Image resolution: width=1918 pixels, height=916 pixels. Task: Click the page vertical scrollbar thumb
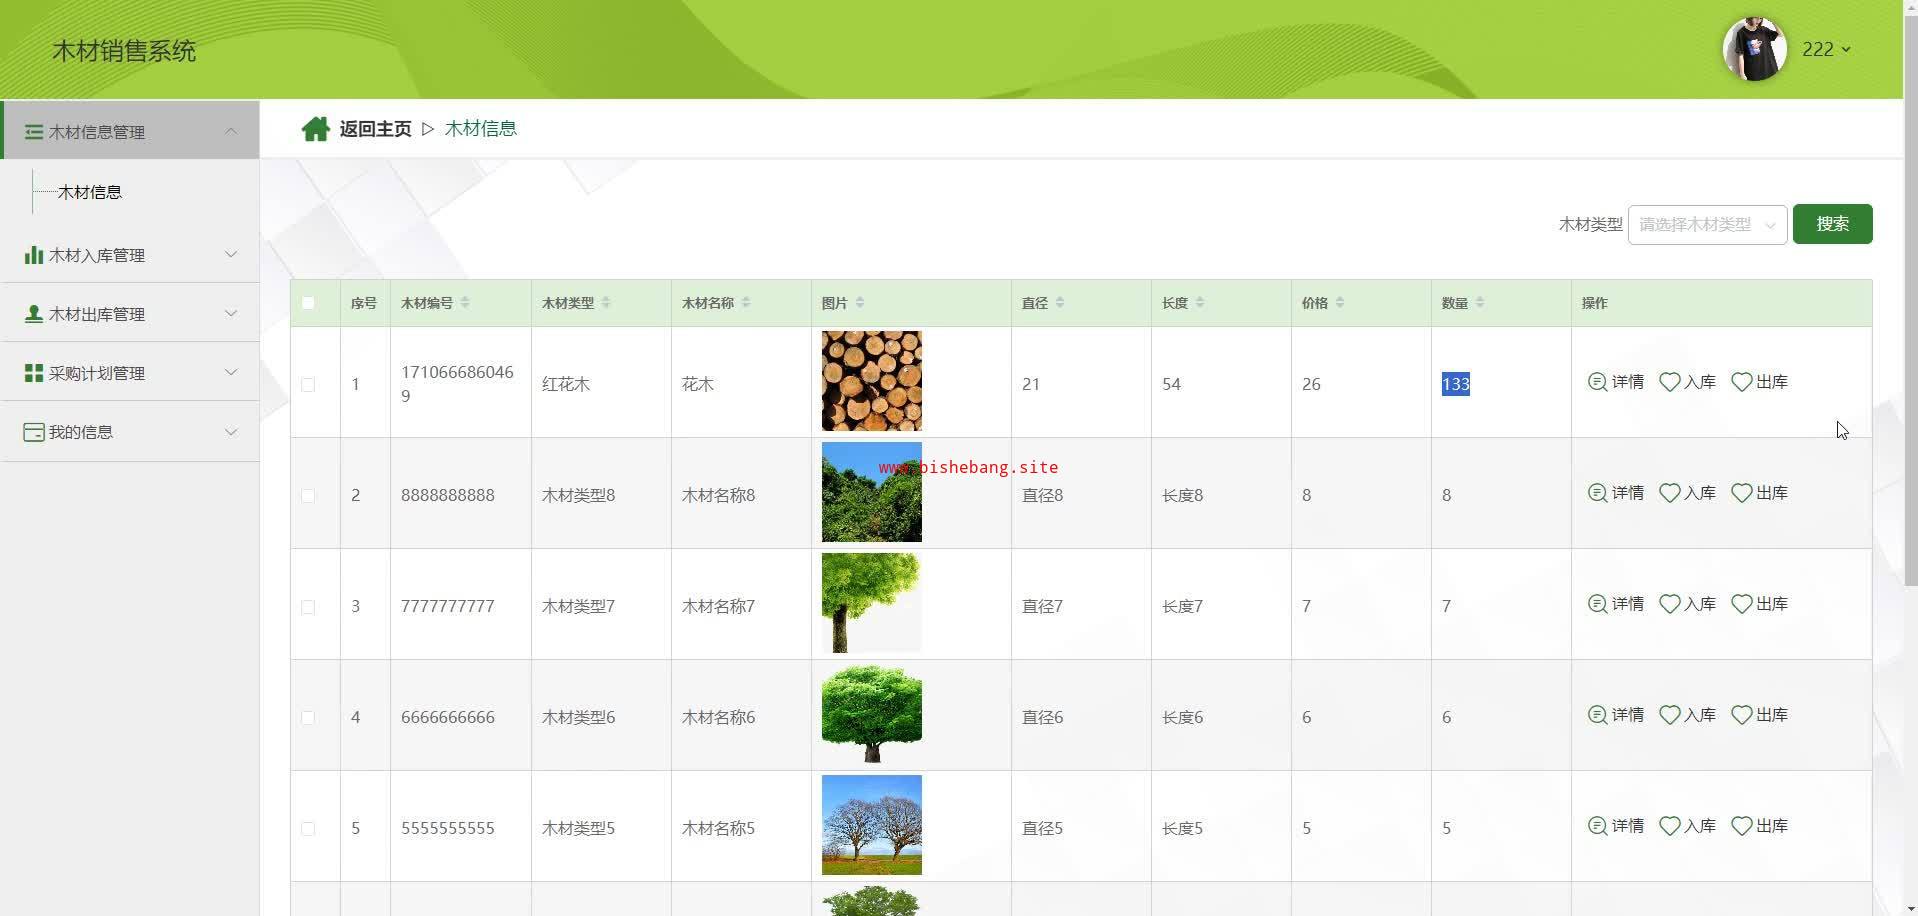1910,300
